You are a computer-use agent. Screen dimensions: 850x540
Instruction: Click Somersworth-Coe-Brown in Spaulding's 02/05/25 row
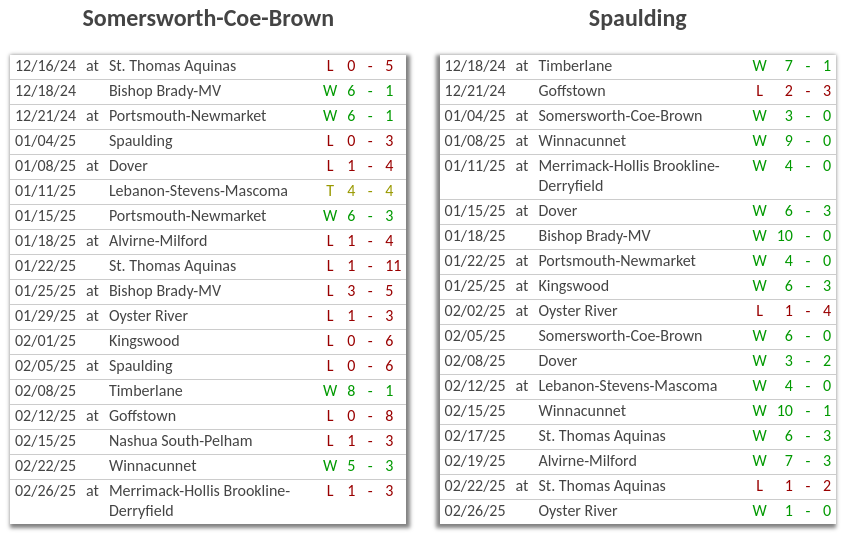point(620,336)
